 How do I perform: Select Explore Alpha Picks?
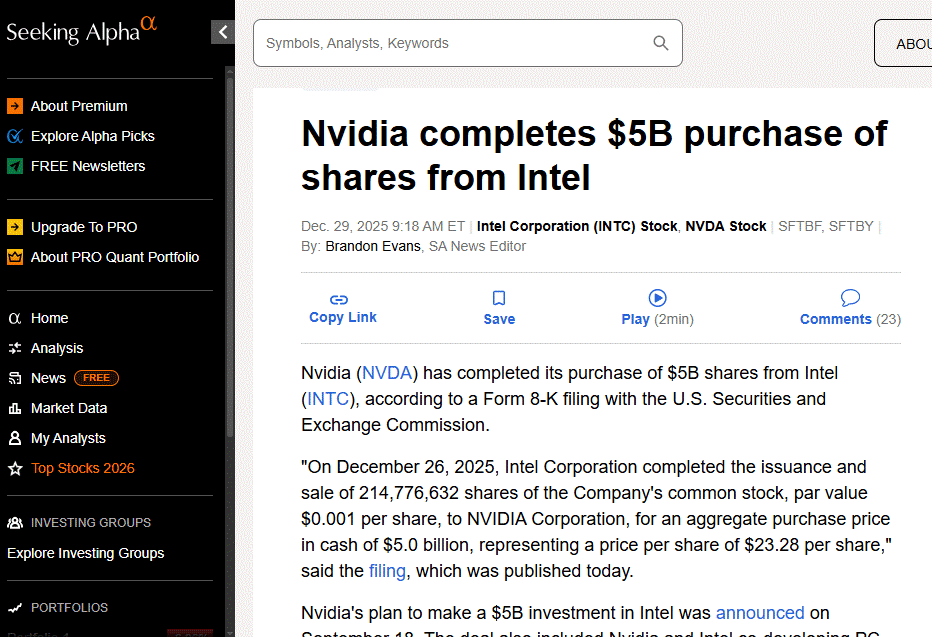(92, 136)
